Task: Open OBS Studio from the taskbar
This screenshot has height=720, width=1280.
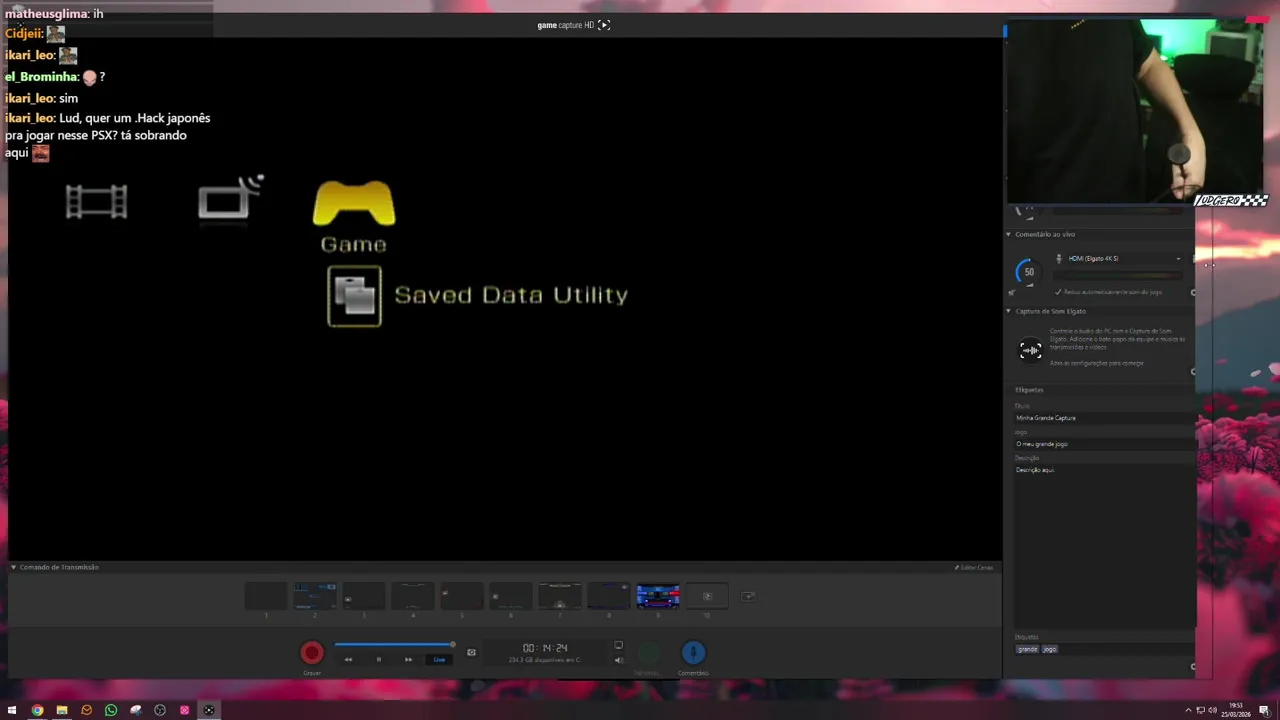Action: coord(160,710)
